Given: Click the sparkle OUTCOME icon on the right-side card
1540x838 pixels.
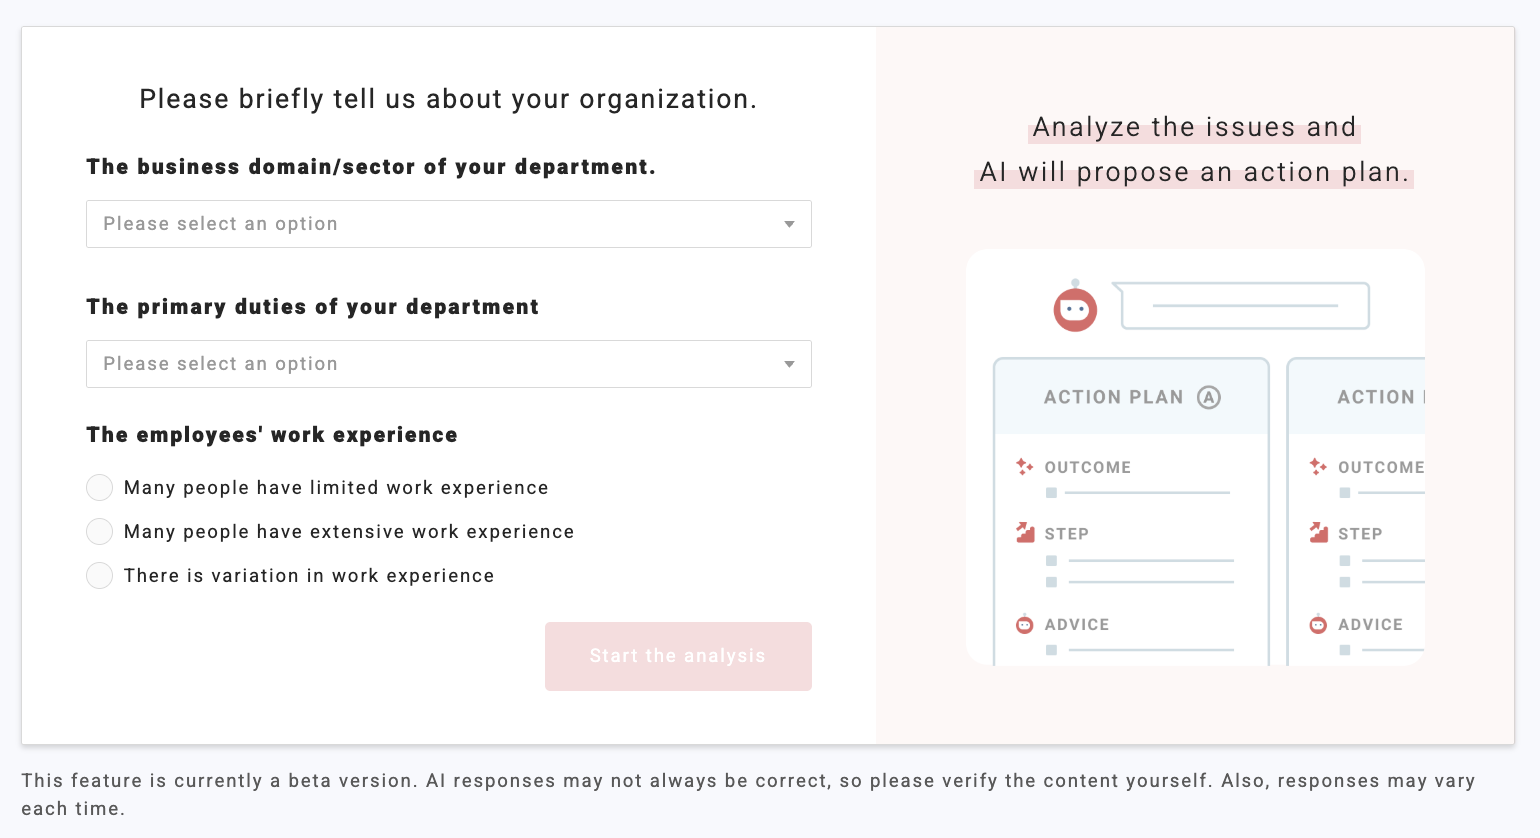Looking at the screenshot, I should 1317,466.
